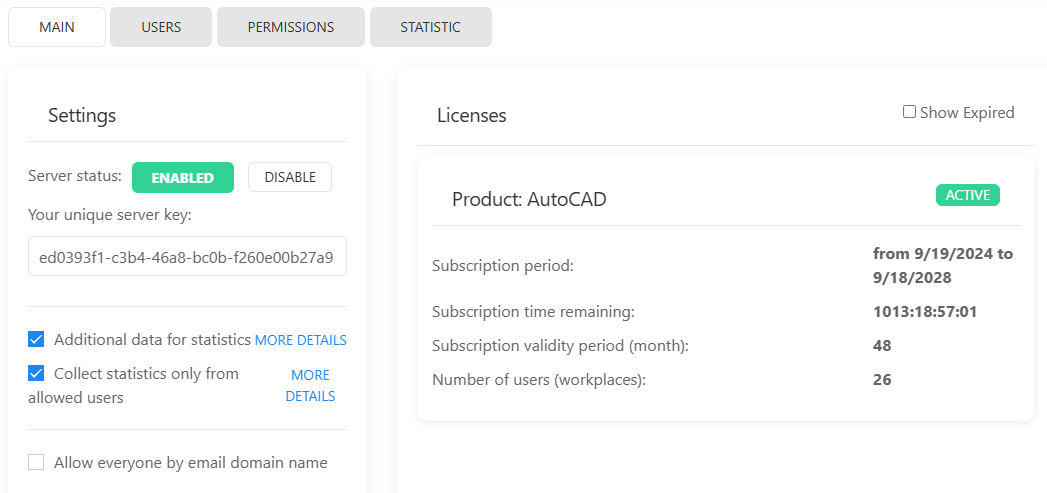The image size is (1047, 493).
Task: Check the Show Expired checkbox
Action: click(x=909, y=112)
